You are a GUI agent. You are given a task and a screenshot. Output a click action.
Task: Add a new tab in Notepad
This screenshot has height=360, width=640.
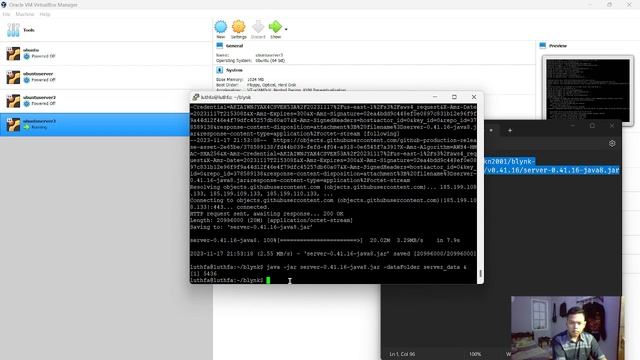point(510,131)
